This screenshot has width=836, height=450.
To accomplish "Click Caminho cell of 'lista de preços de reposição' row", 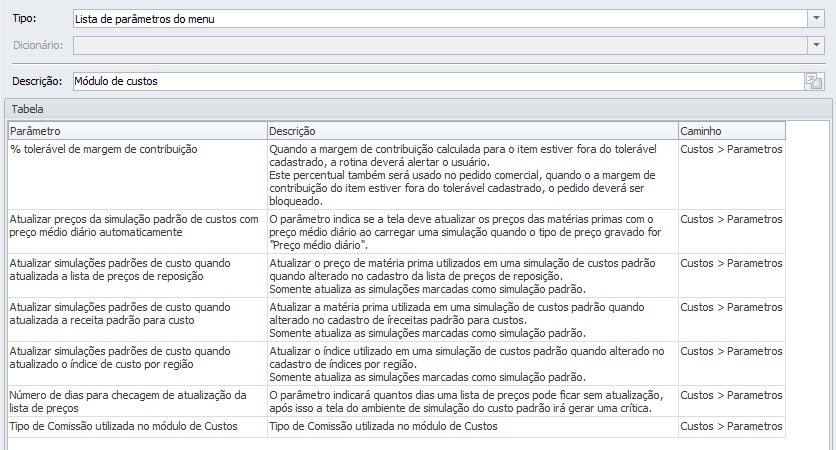I will [x=732, y=276].
